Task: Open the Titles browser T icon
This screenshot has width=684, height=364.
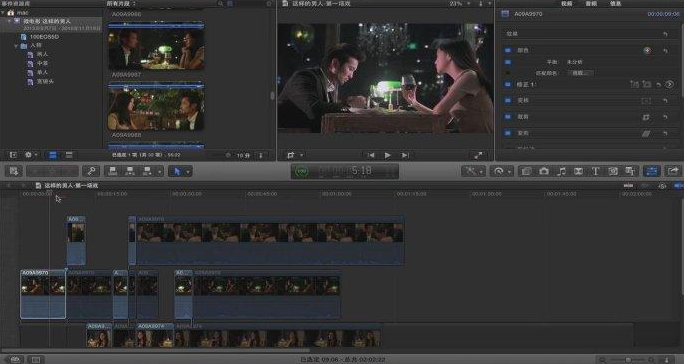Action: 595,171
